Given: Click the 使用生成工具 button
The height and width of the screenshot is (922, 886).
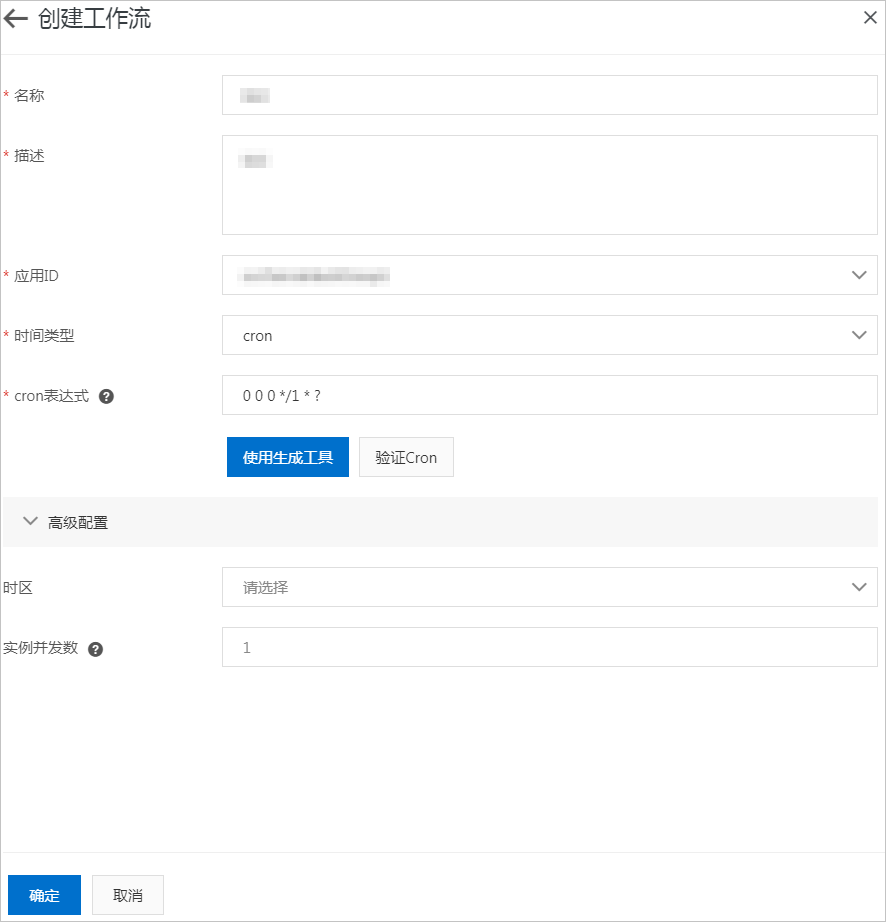Looking at the screenshot, I should (x=287, y=457).
